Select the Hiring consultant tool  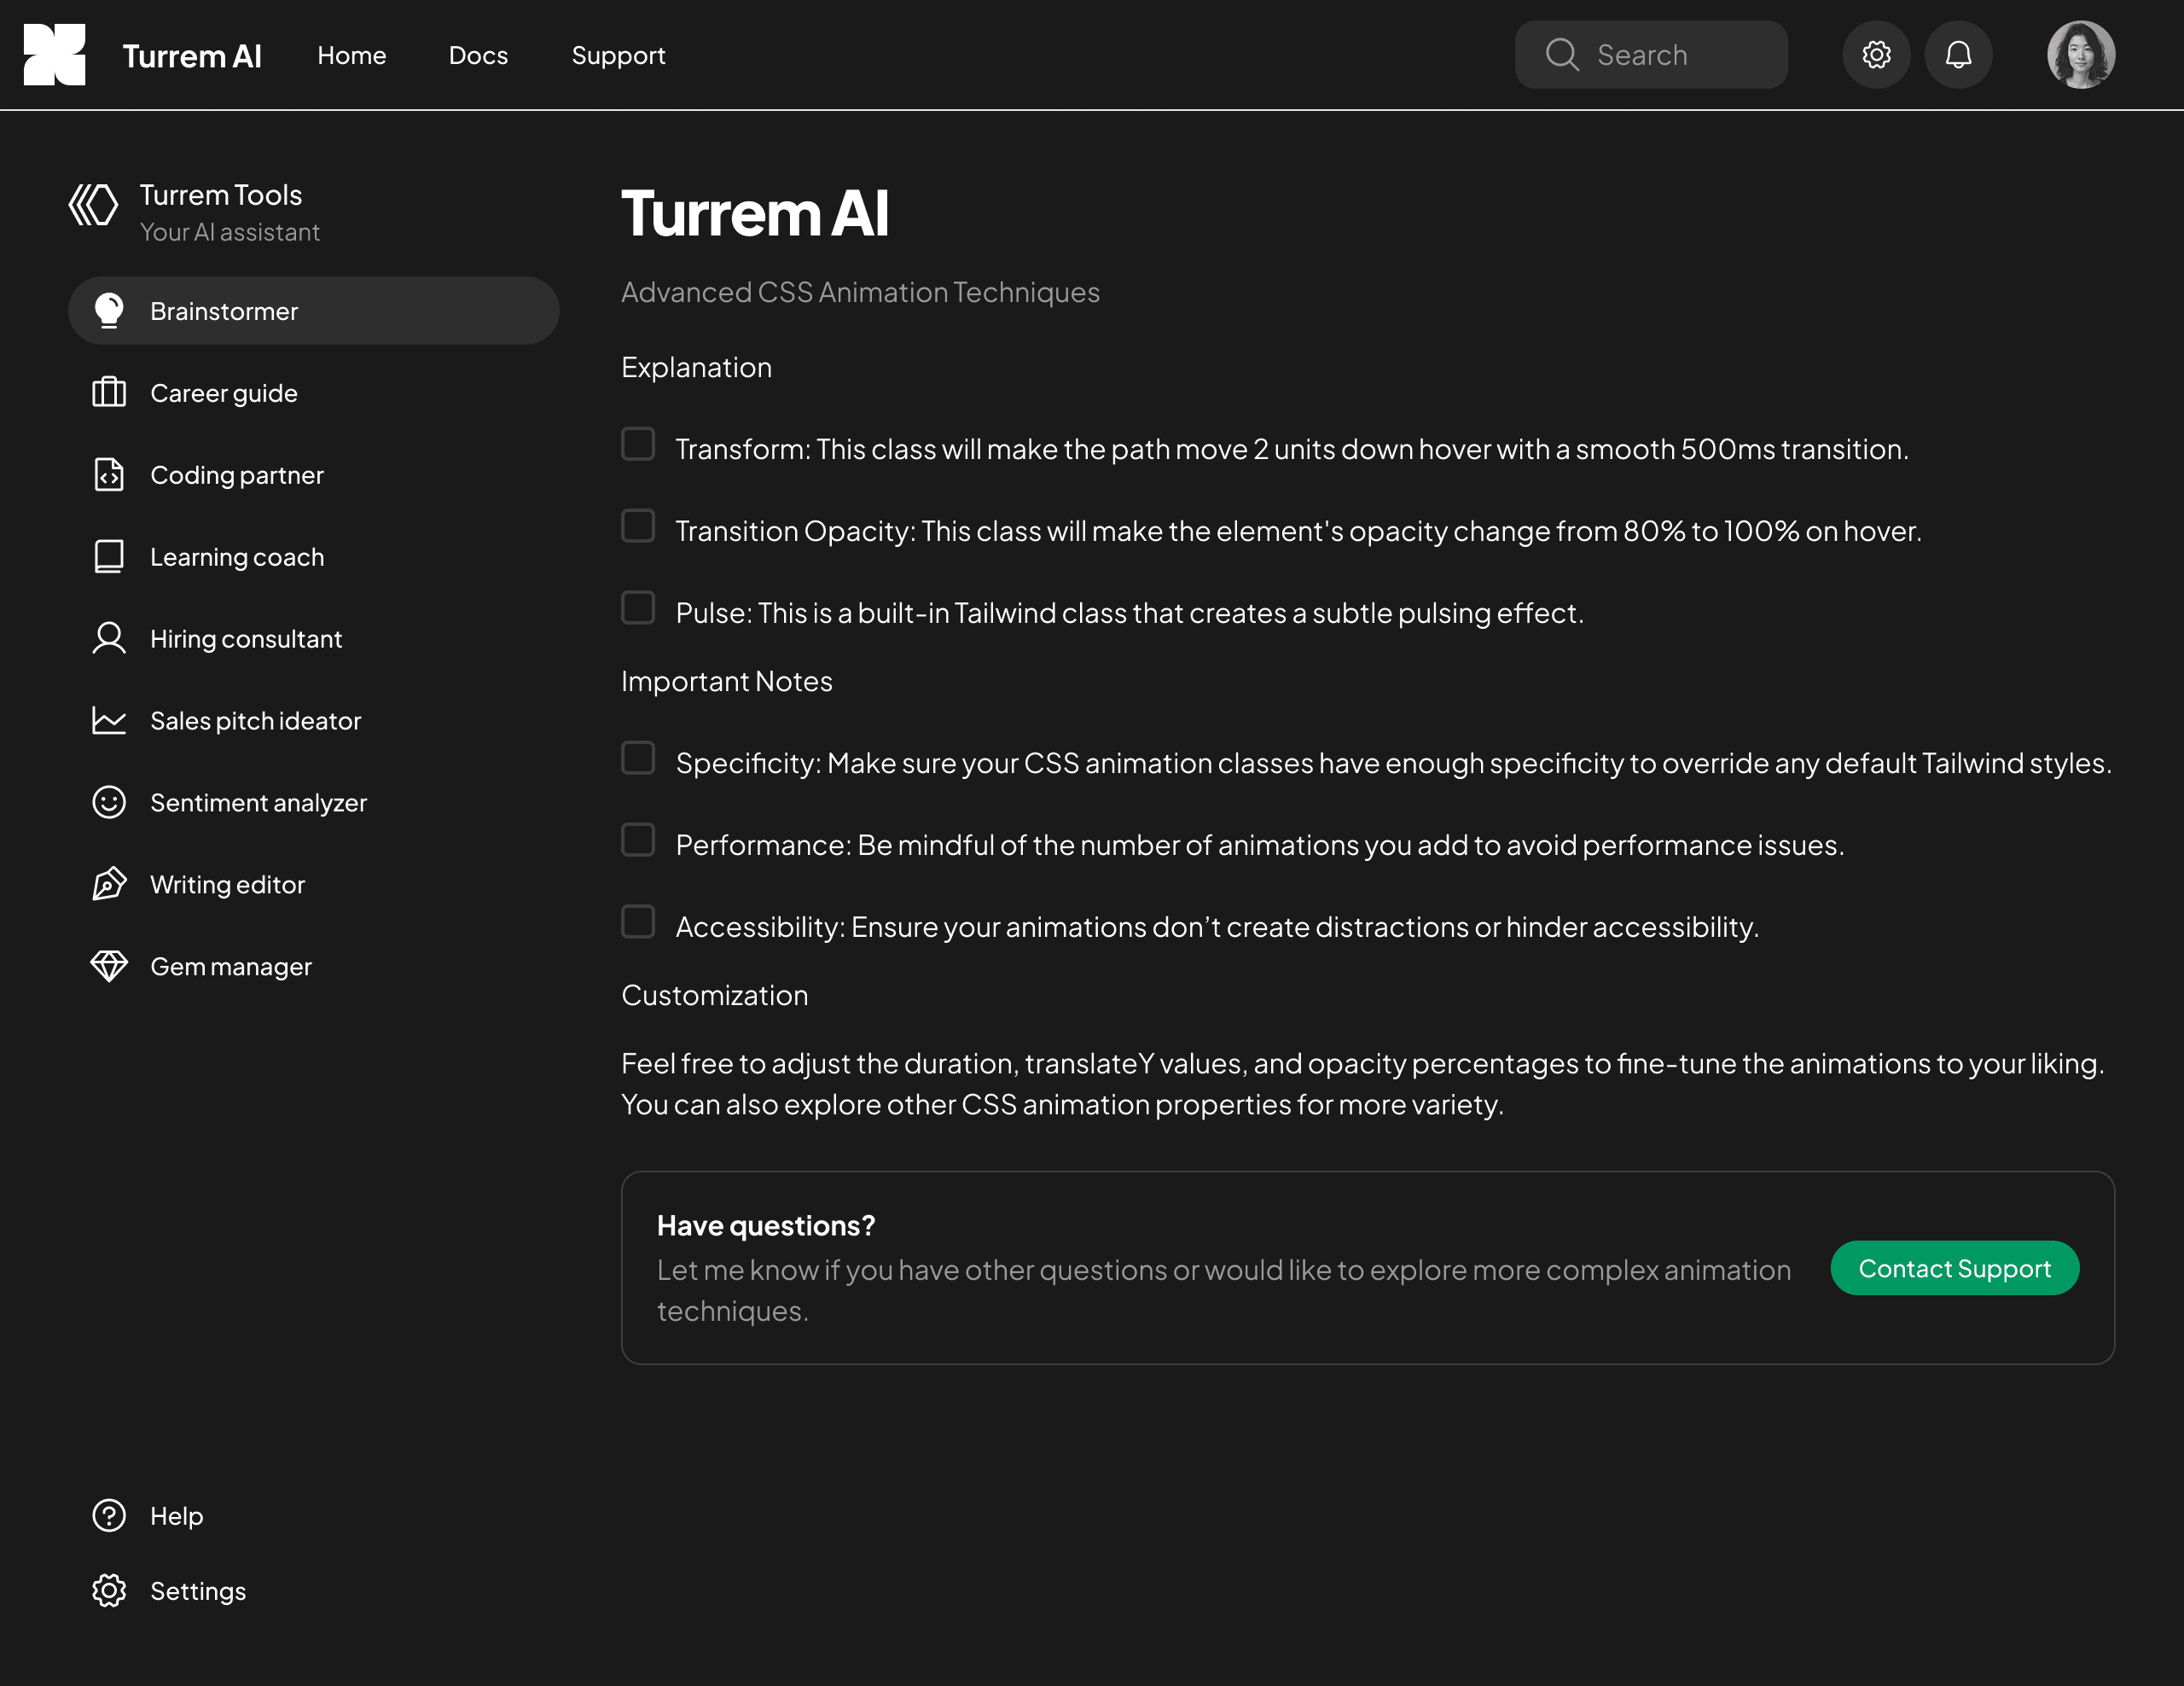point(246,638)
